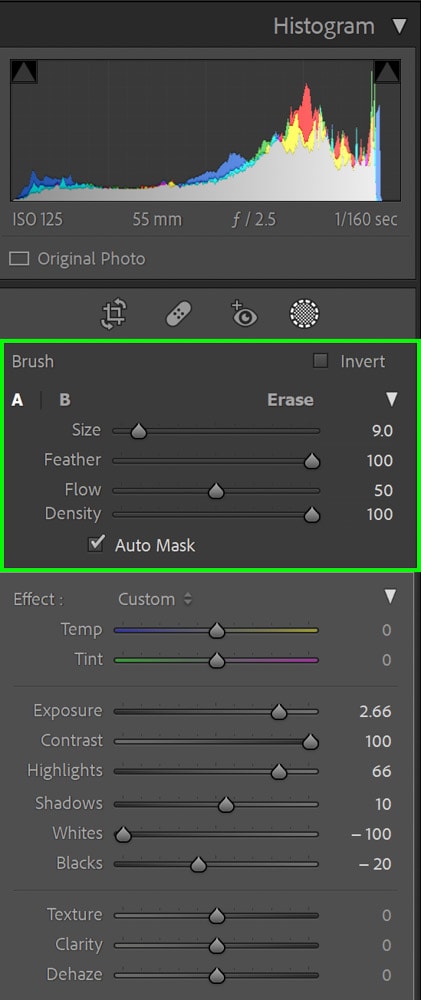Click the Flow slider handle
Viewport: 421px width, 1000px height.
[x=216, y=491]
